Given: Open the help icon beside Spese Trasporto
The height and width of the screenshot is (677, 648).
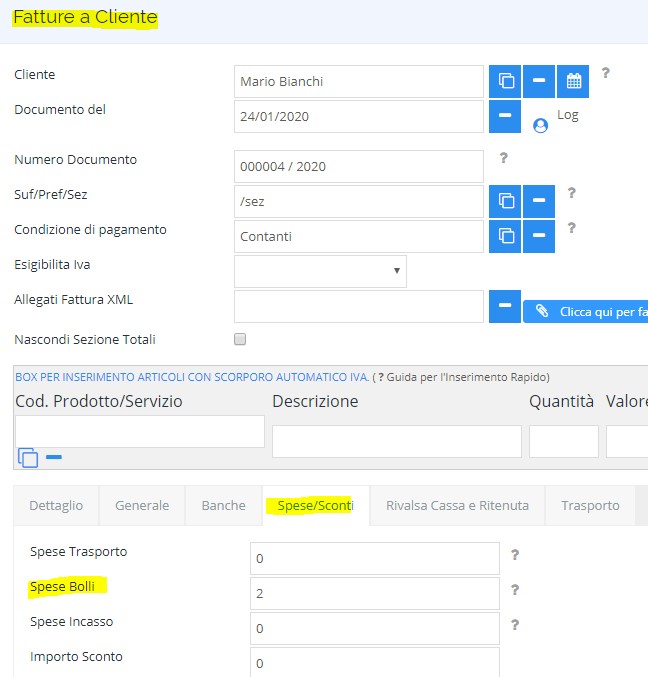Looking at the screenshot, I should coord(515,554).
